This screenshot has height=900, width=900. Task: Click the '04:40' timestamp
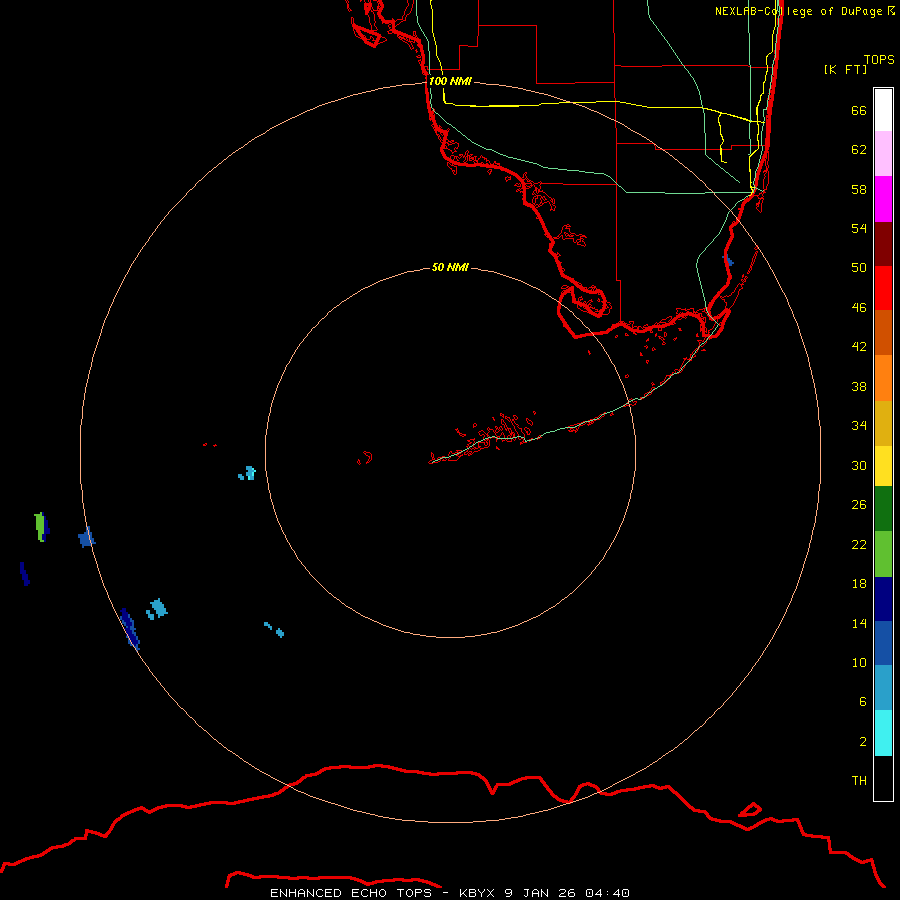(607, 893)
